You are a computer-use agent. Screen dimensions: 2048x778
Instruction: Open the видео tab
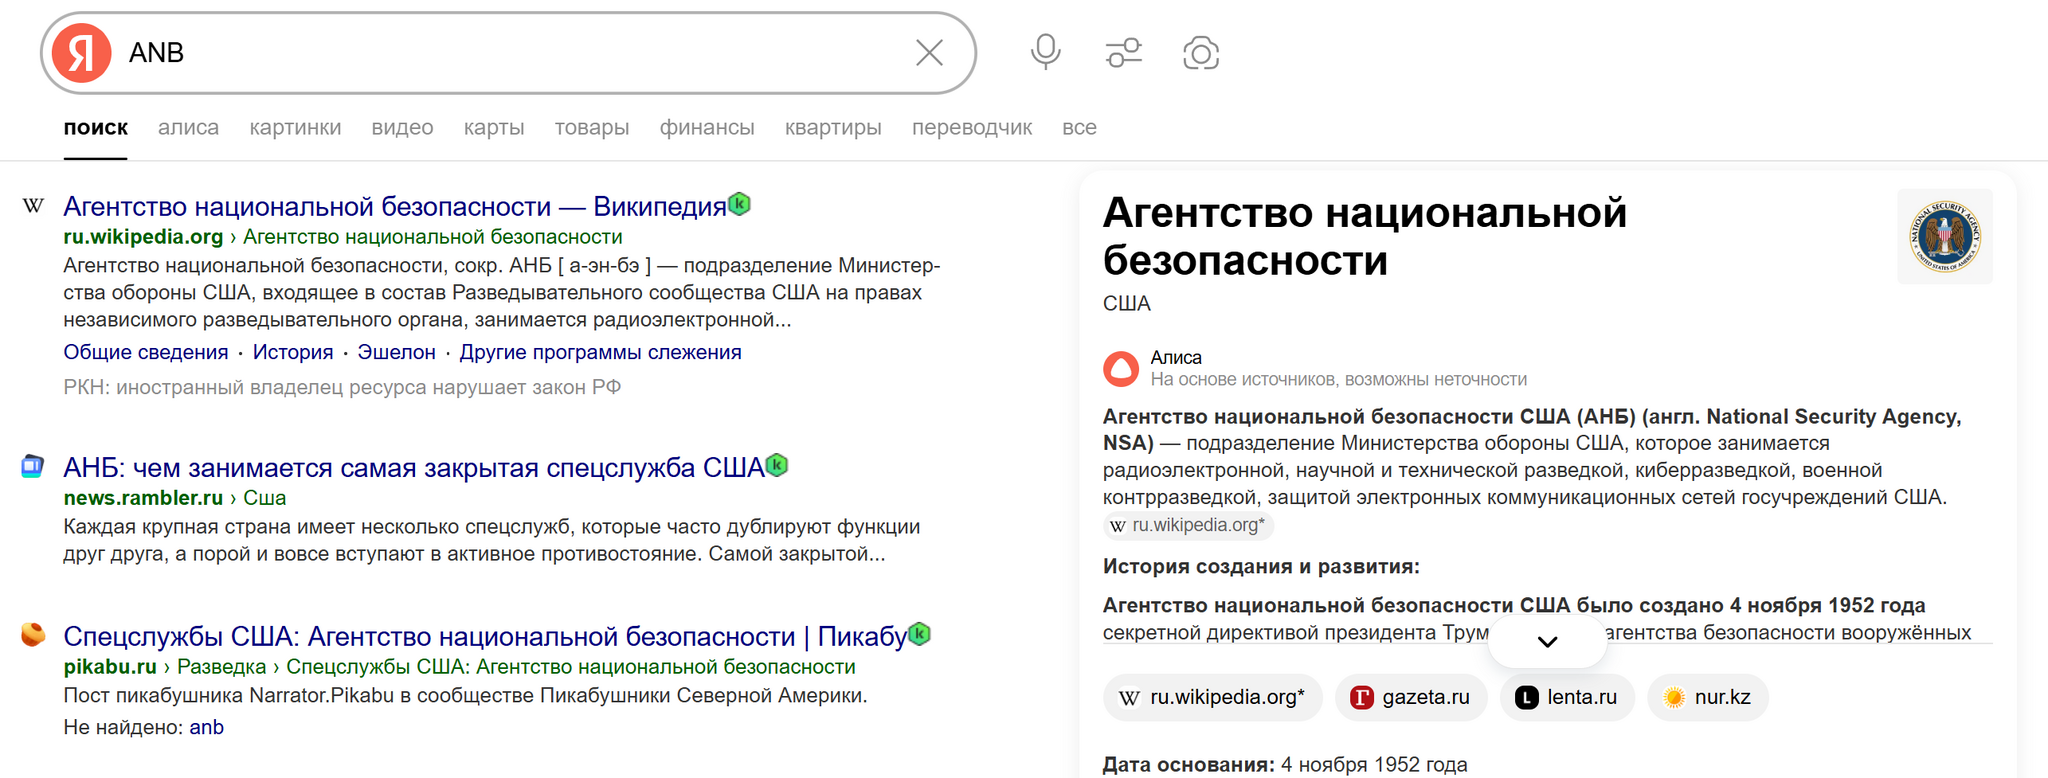pos(402,127)
